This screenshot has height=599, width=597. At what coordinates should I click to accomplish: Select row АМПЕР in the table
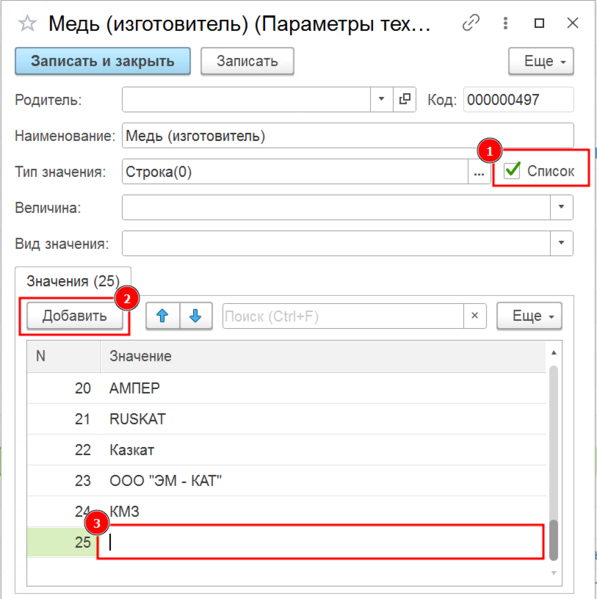pos(286,388)
